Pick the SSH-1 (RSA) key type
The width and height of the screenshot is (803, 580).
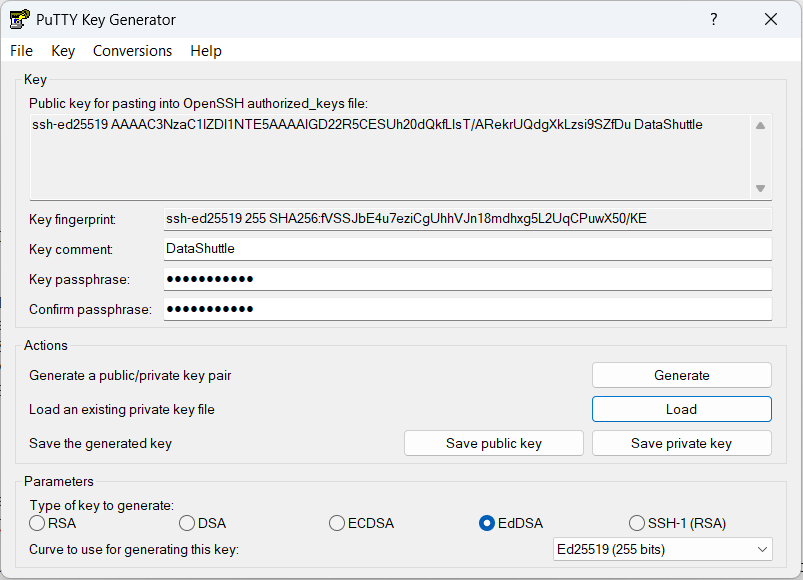pyautogui.click(x=638, y=523)
